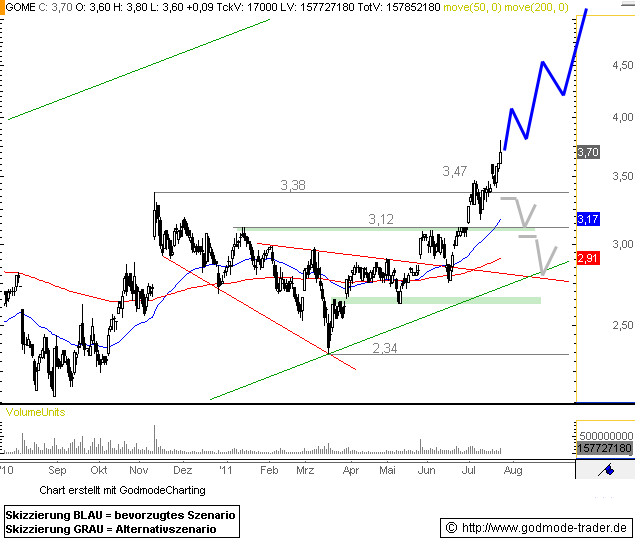
Task: Click the Mai label on time axis
Action: [387, 470]
